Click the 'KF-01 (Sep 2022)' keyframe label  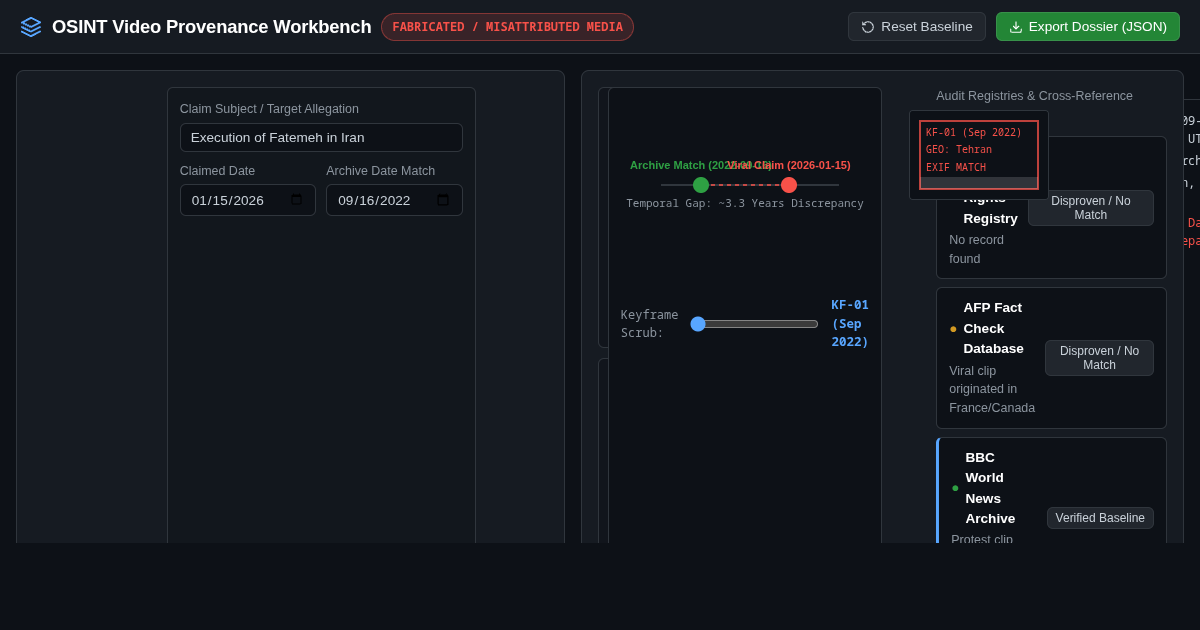click(x=850, y=323)
